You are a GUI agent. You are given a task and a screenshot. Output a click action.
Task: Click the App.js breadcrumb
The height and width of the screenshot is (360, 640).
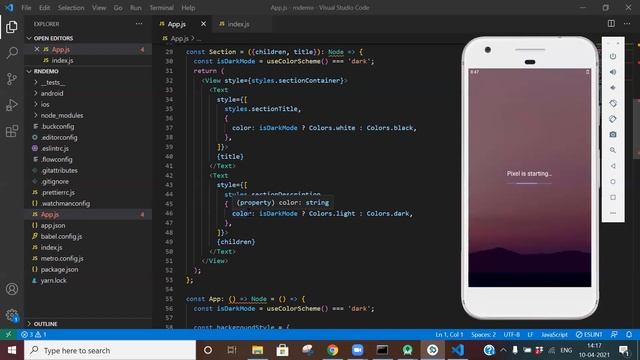(179, 38)
